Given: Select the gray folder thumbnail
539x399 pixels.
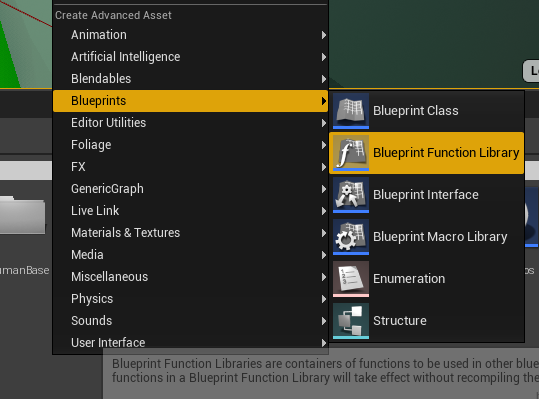Looking at the screenshot, I should point(22,215).
